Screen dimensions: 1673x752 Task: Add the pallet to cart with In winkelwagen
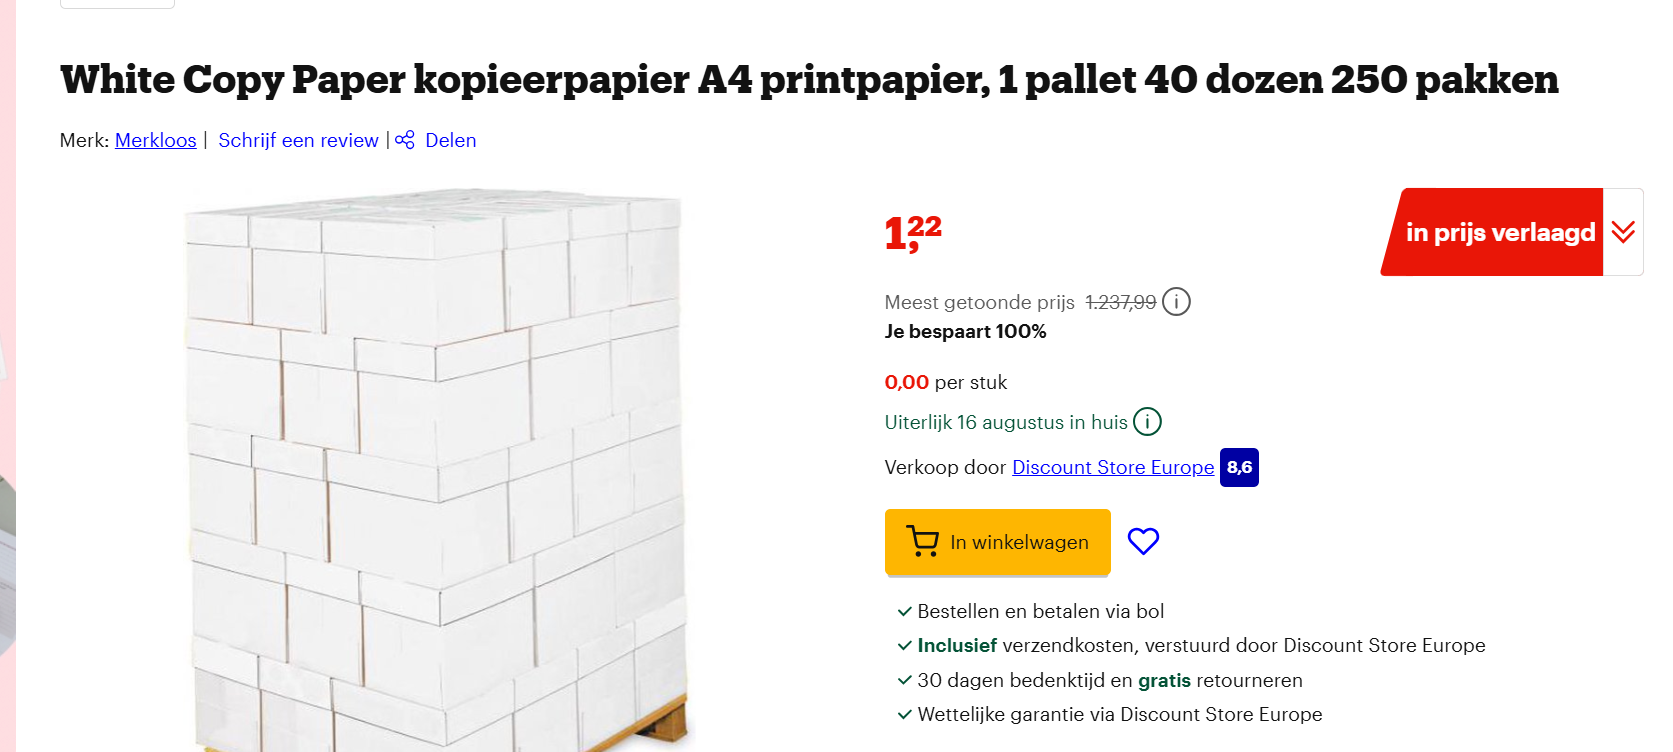tap(997, 541)
